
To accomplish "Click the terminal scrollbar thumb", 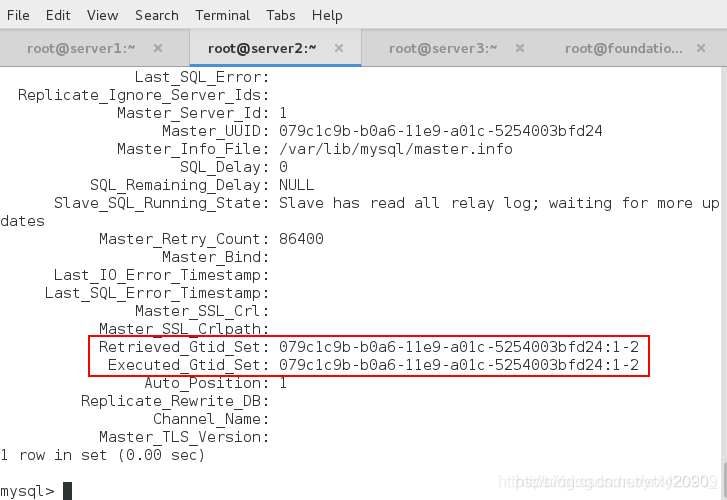I will tap(724, 480).
